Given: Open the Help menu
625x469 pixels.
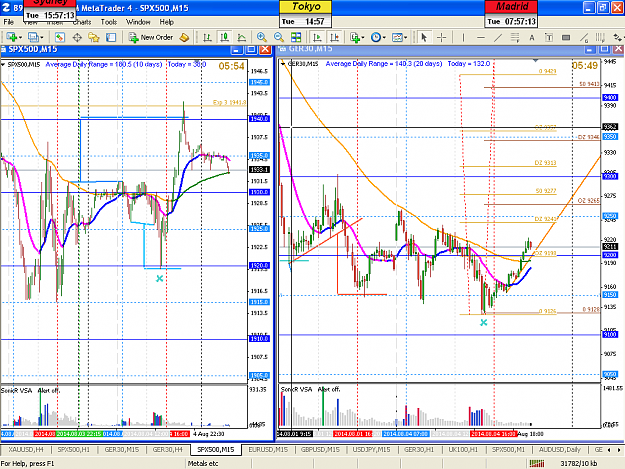Looking at the screenshot, I should click(166, 22).
